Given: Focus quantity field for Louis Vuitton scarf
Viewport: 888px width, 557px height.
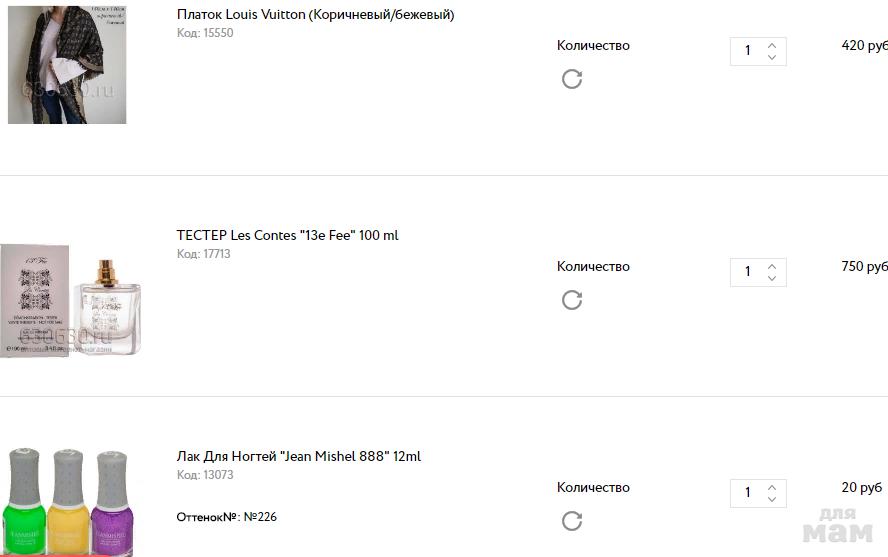Looking at the screenshot, I should [748, 51].
